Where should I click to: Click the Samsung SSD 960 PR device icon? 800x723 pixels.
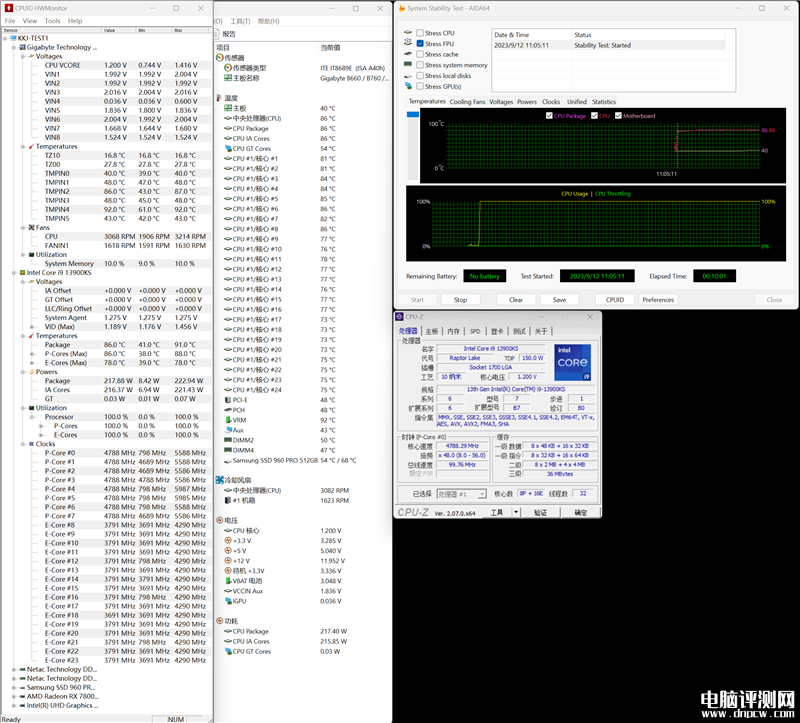(22, 687)
